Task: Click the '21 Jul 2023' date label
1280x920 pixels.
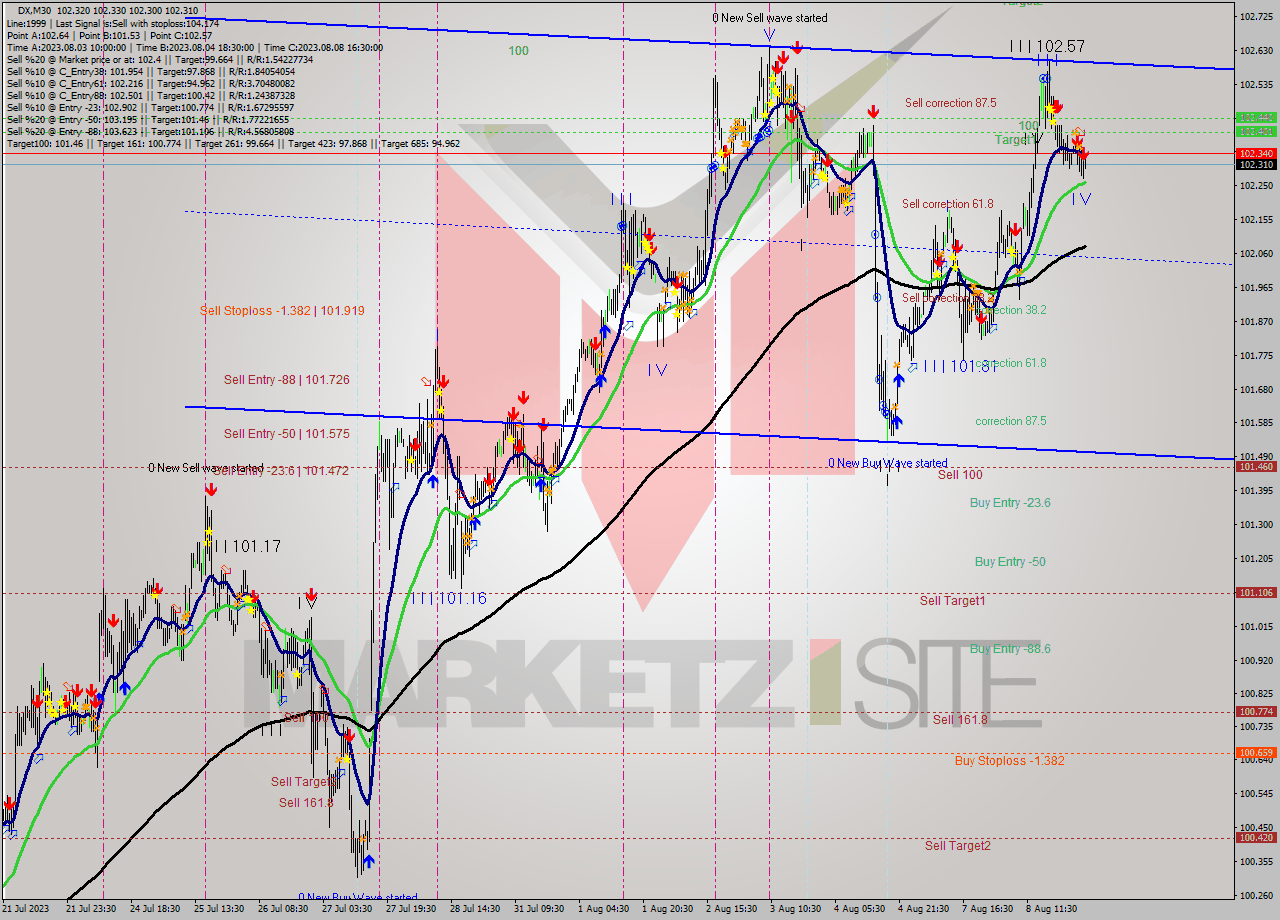Action: tap(24, 909)
